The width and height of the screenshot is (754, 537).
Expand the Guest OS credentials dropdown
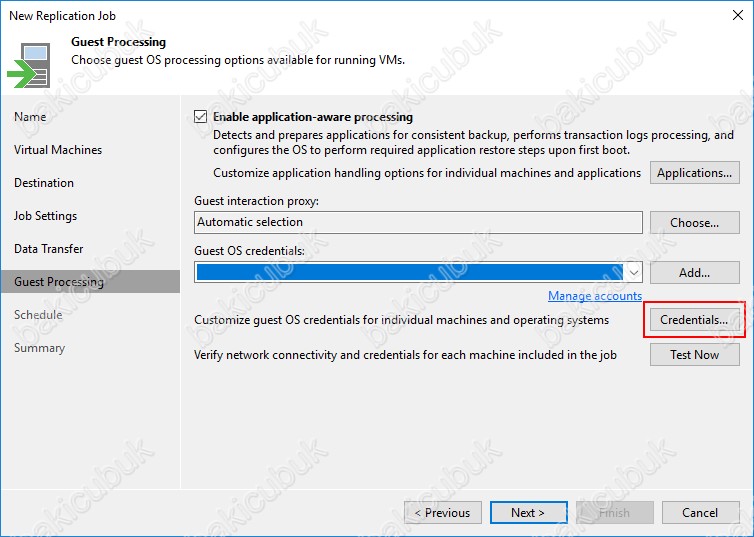tap(632, 272)
